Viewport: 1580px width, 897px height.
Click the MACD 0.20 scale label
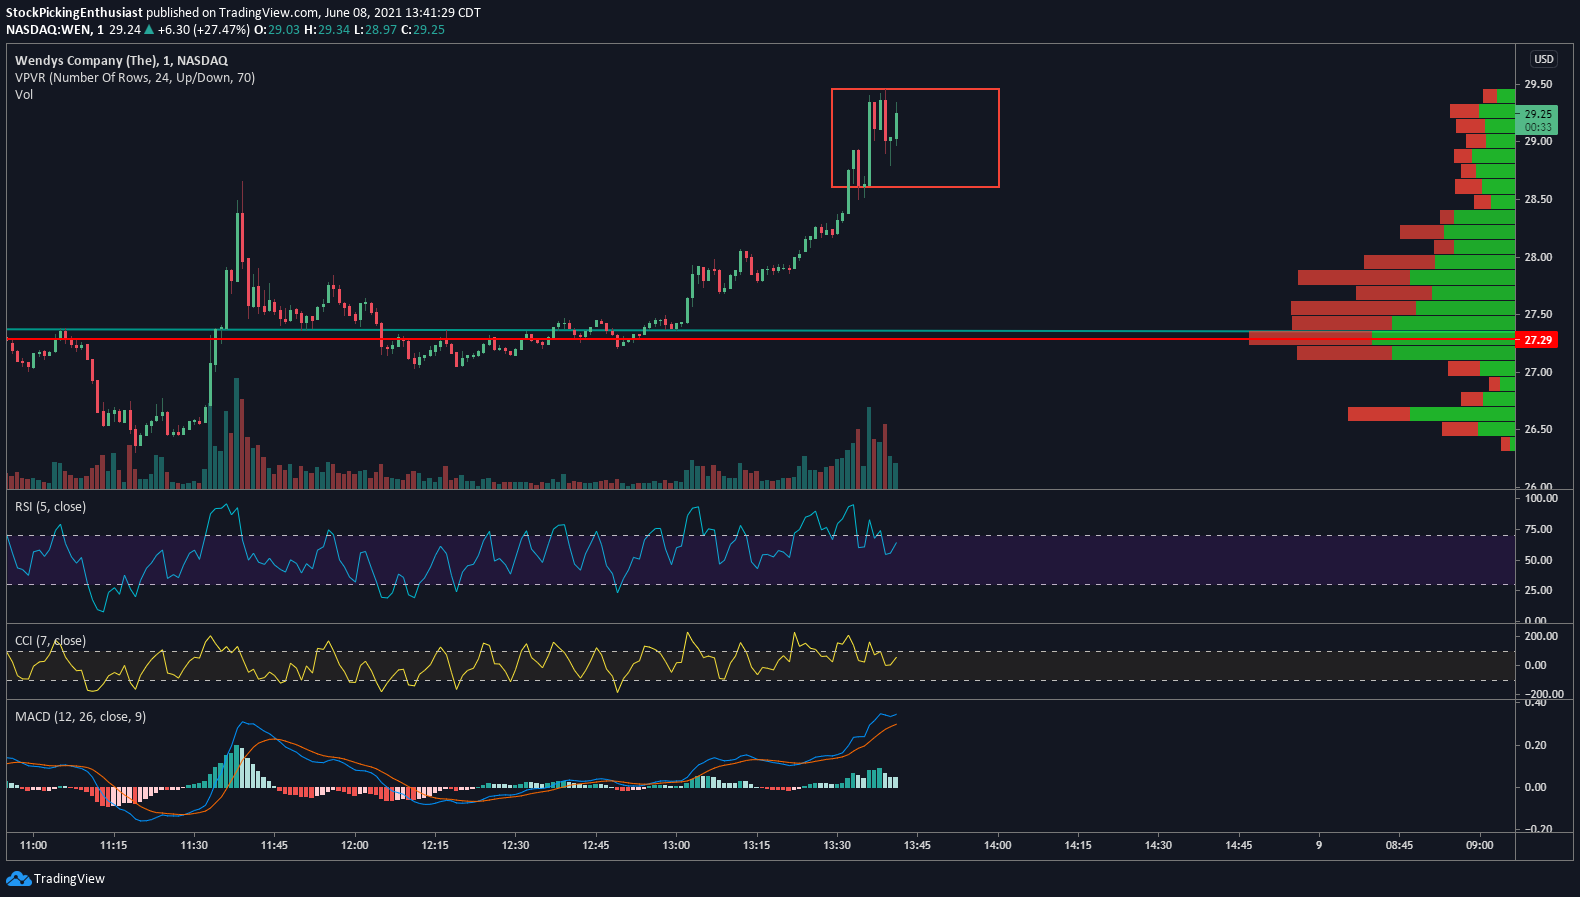[x=1535, y=745]
